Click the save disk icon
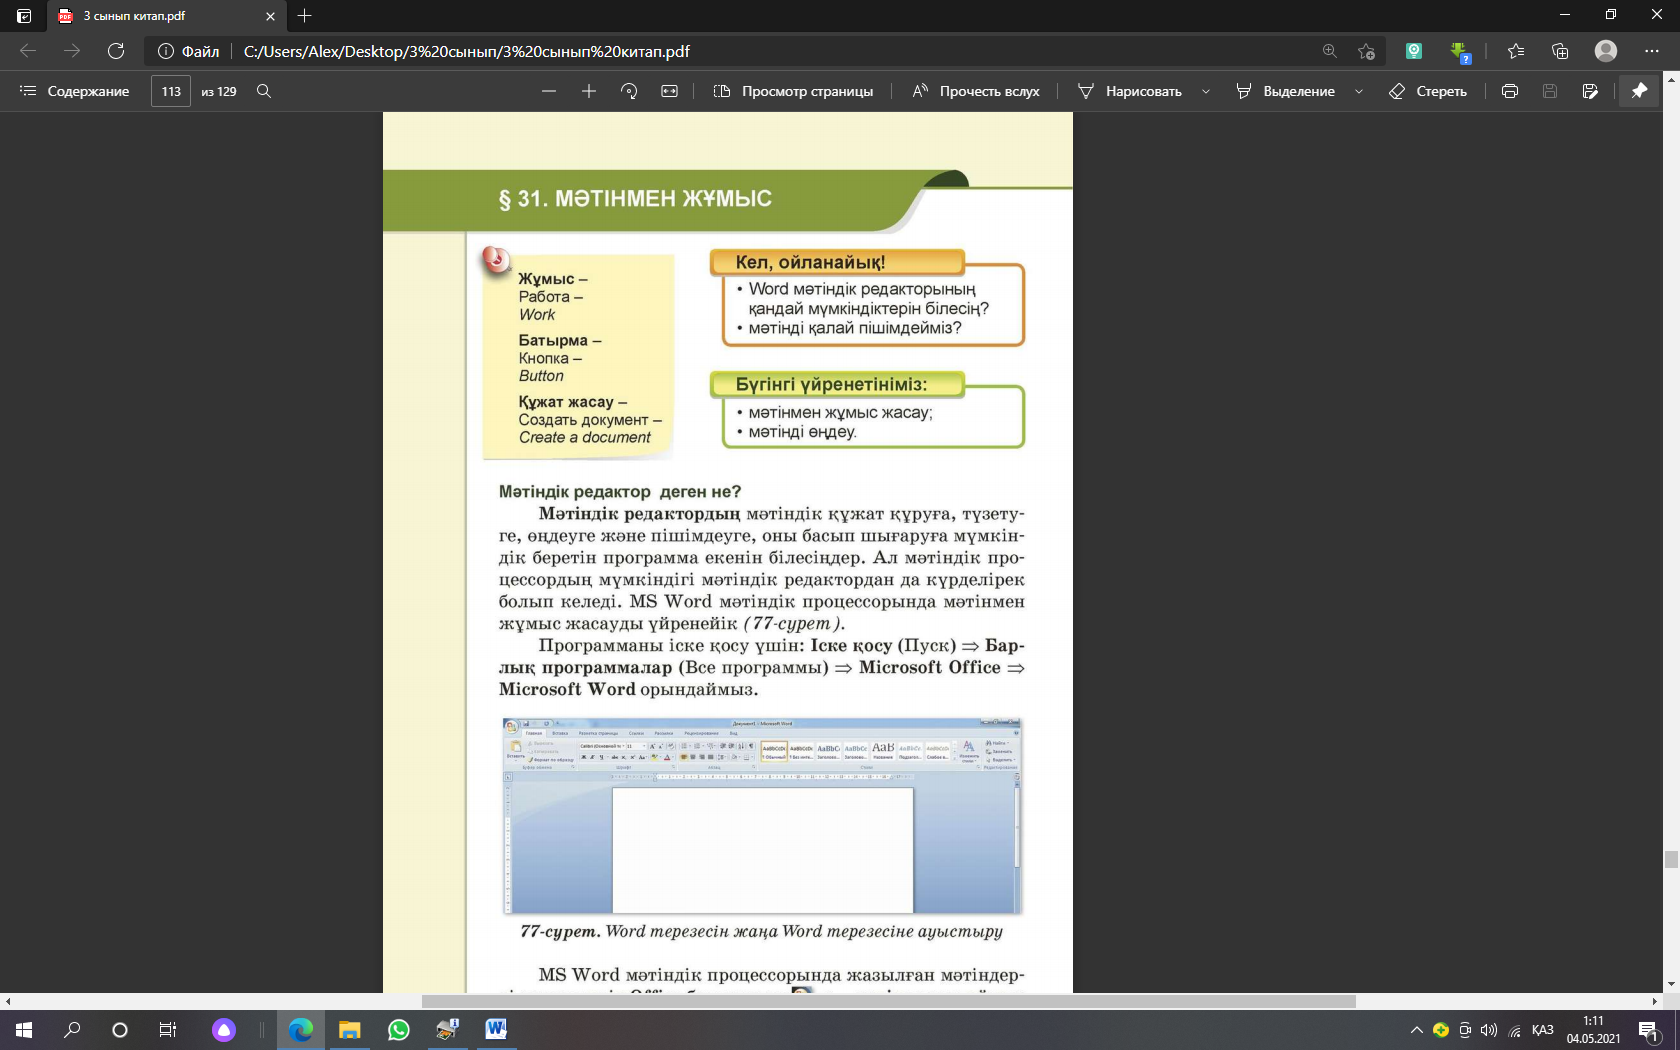This screenshot has height=1050, width=1680. tap(1550, 91)
